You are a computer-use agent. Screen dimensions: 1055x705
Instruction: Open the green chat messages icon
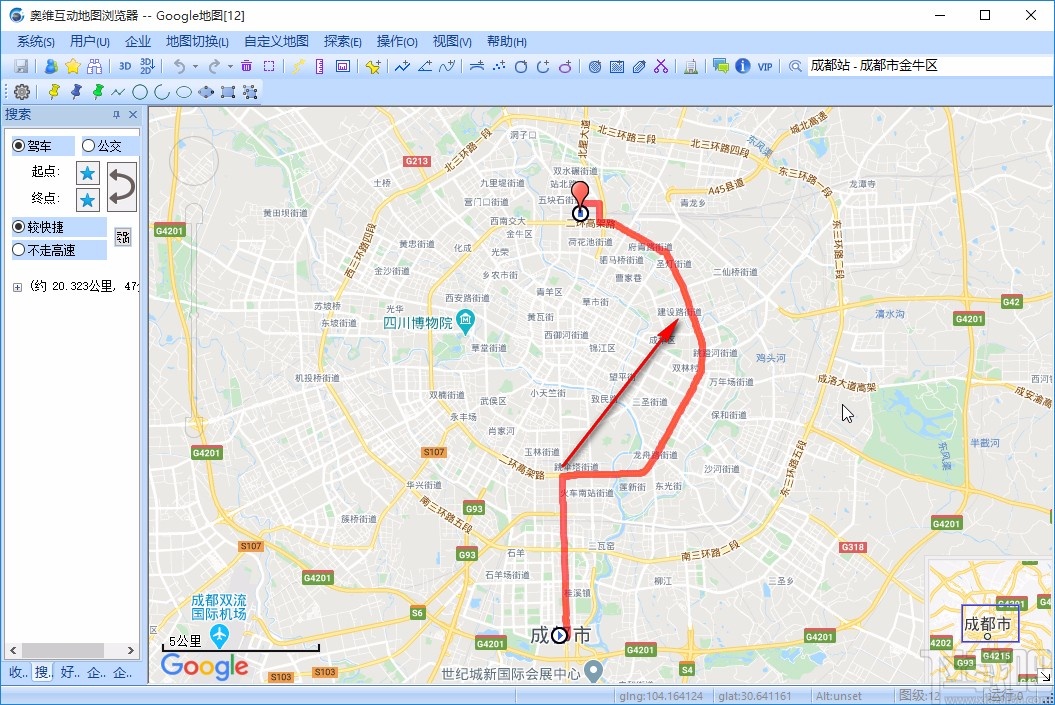[x=721, y=66]
